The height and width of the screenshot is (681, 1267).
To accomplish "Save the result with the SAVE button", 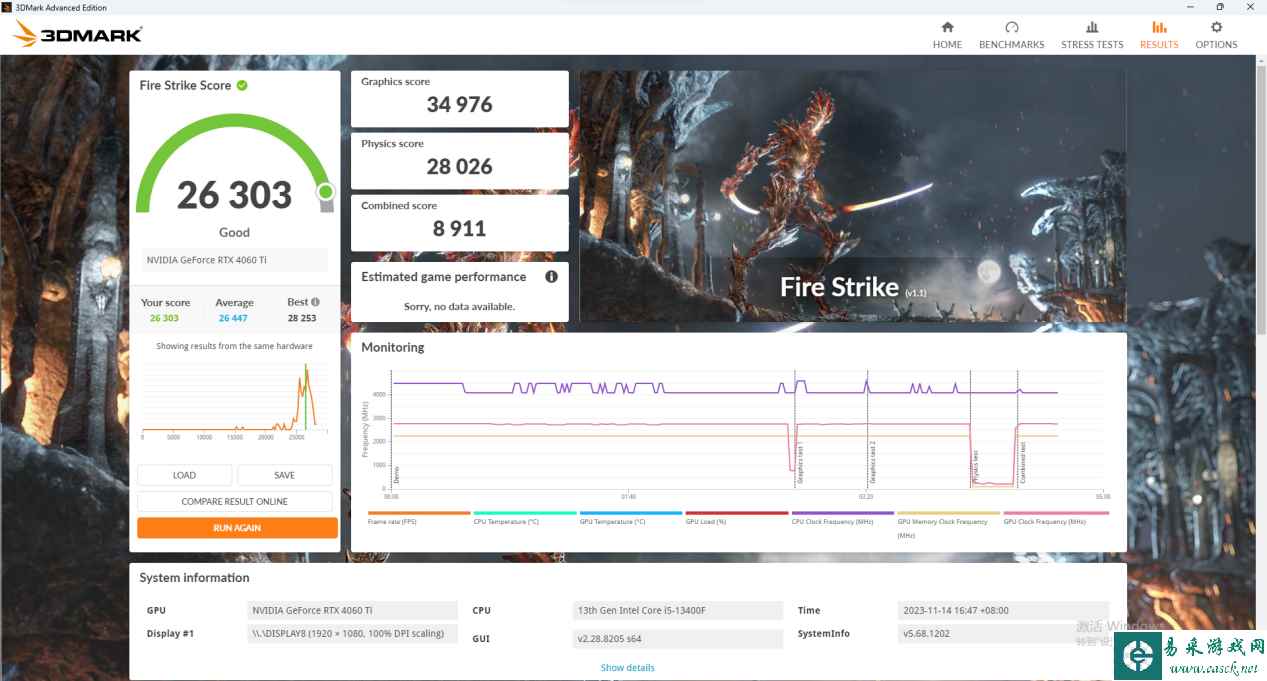I will click(284, 475).
